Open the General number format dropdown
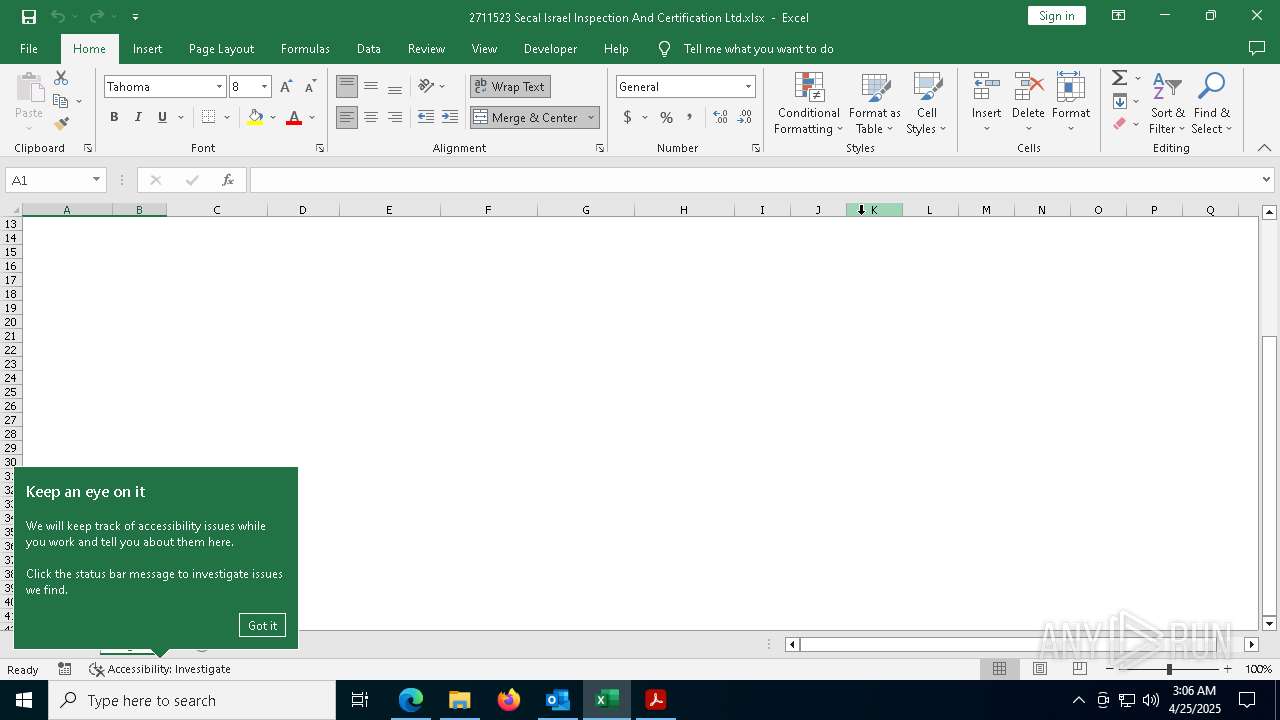Viewport: 1280px width, 720px height. tap(747, 87)
